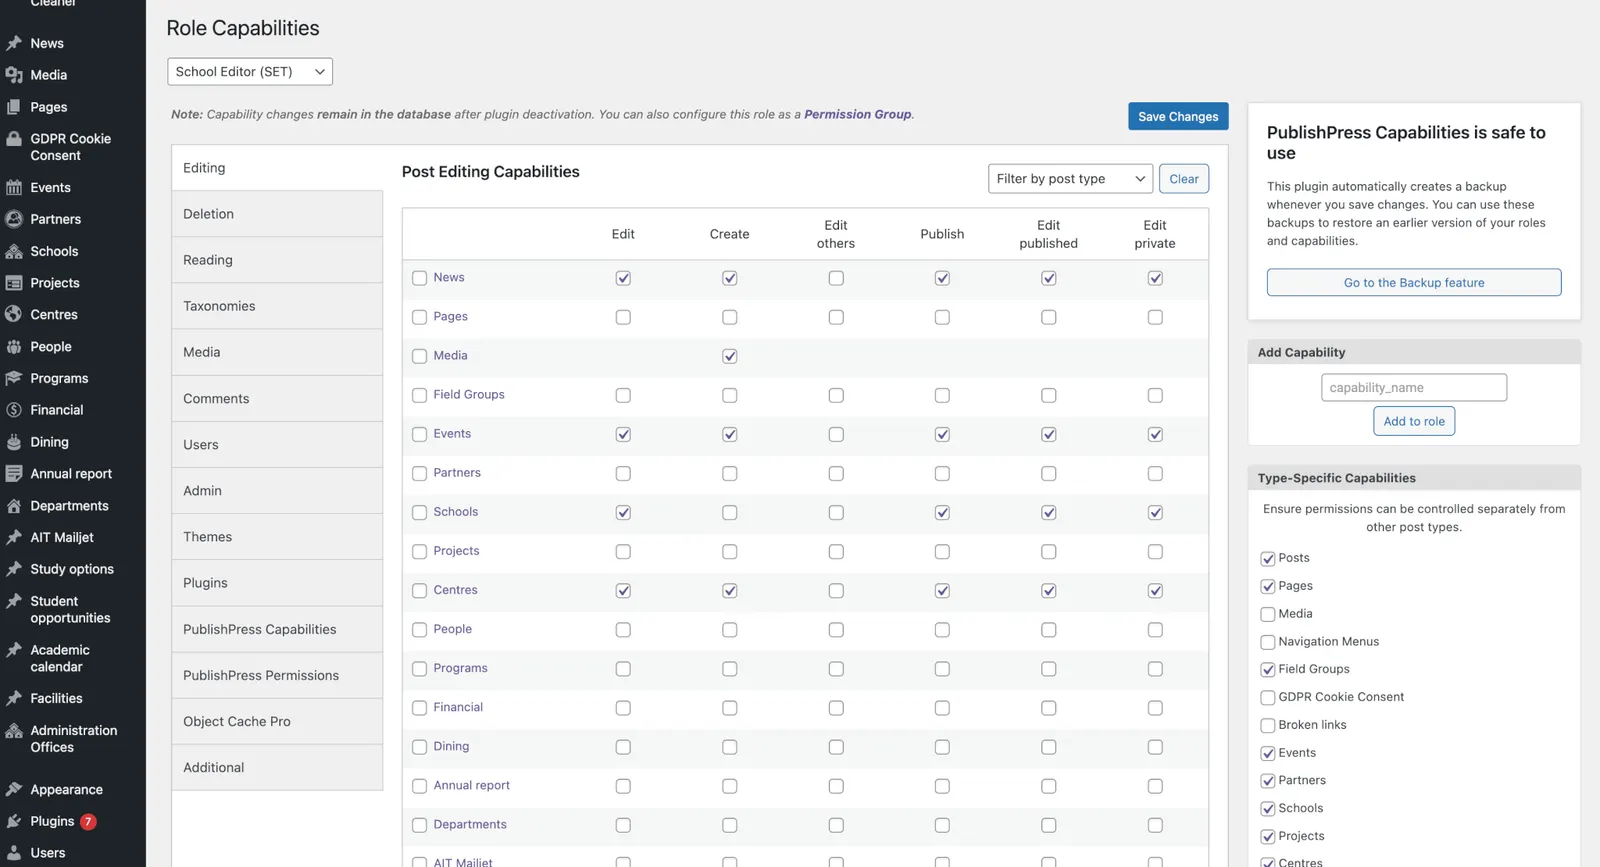Open the Deletion capabilities tab
This screenshot has width=1600, height=867.
[277, 214]
